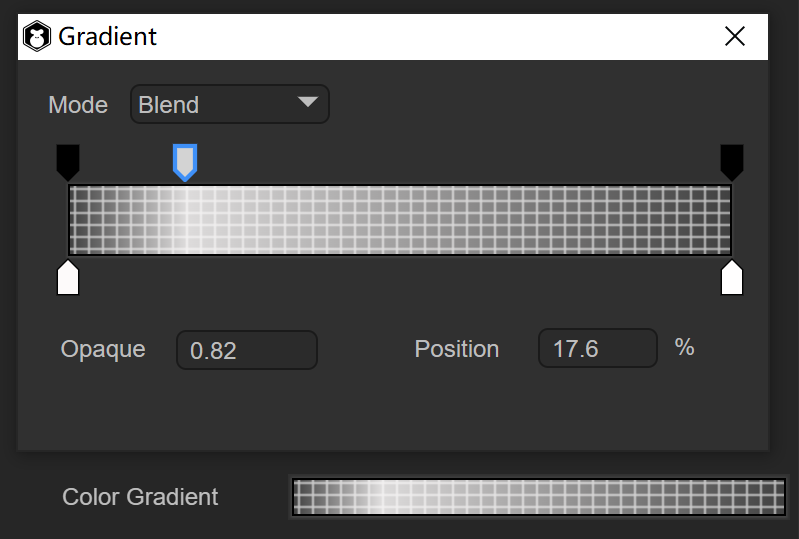Click the Opaque label

click(x=103, y=349)
